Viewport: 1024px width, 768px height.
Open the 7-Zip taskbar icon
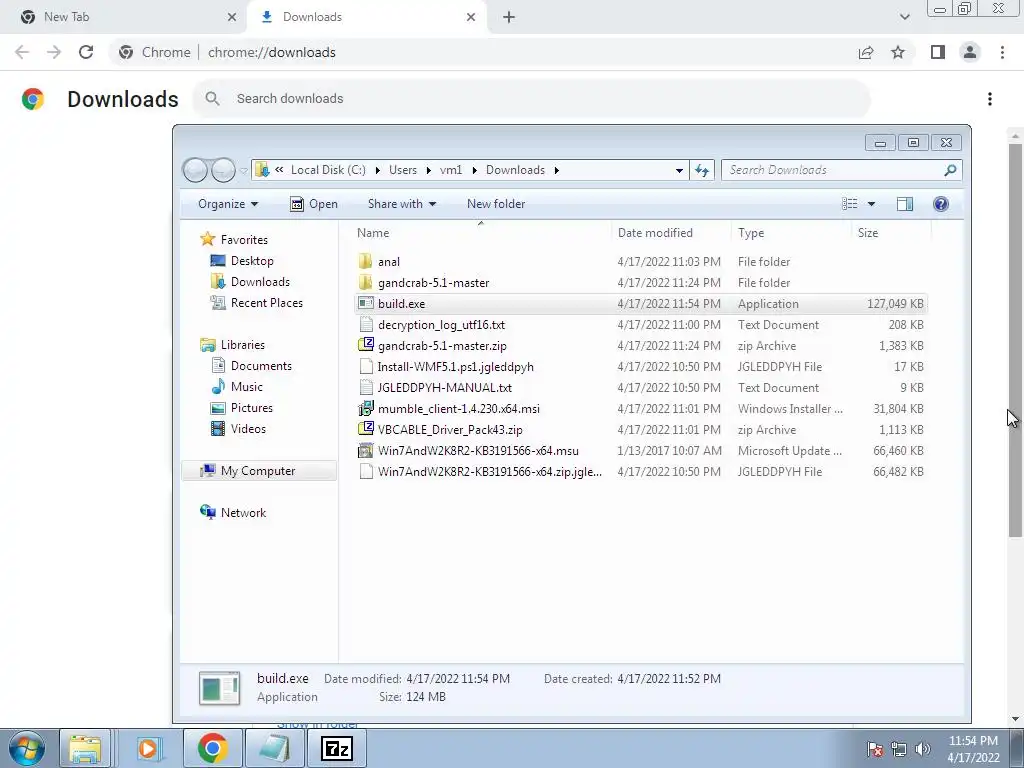click(337, 748)
